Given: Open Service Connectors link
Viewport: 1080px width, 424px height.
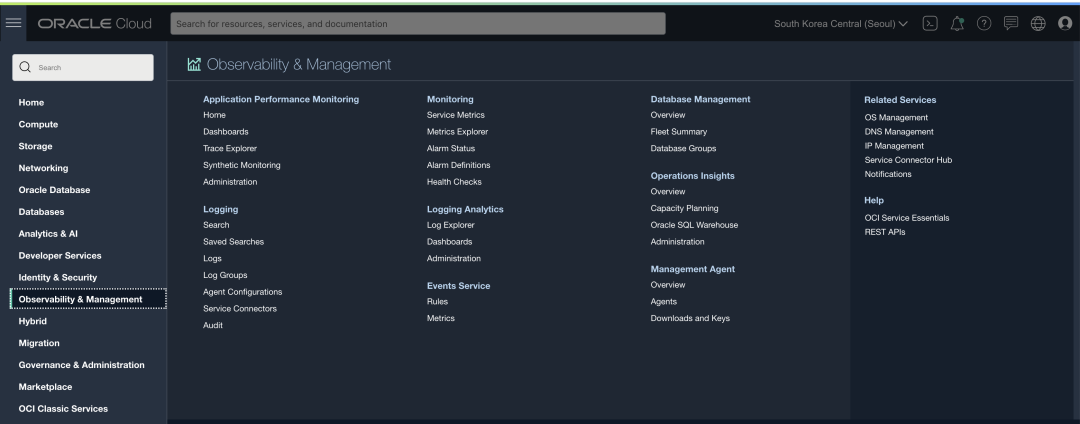Looking at the screenshot, I should click(240, 309).
